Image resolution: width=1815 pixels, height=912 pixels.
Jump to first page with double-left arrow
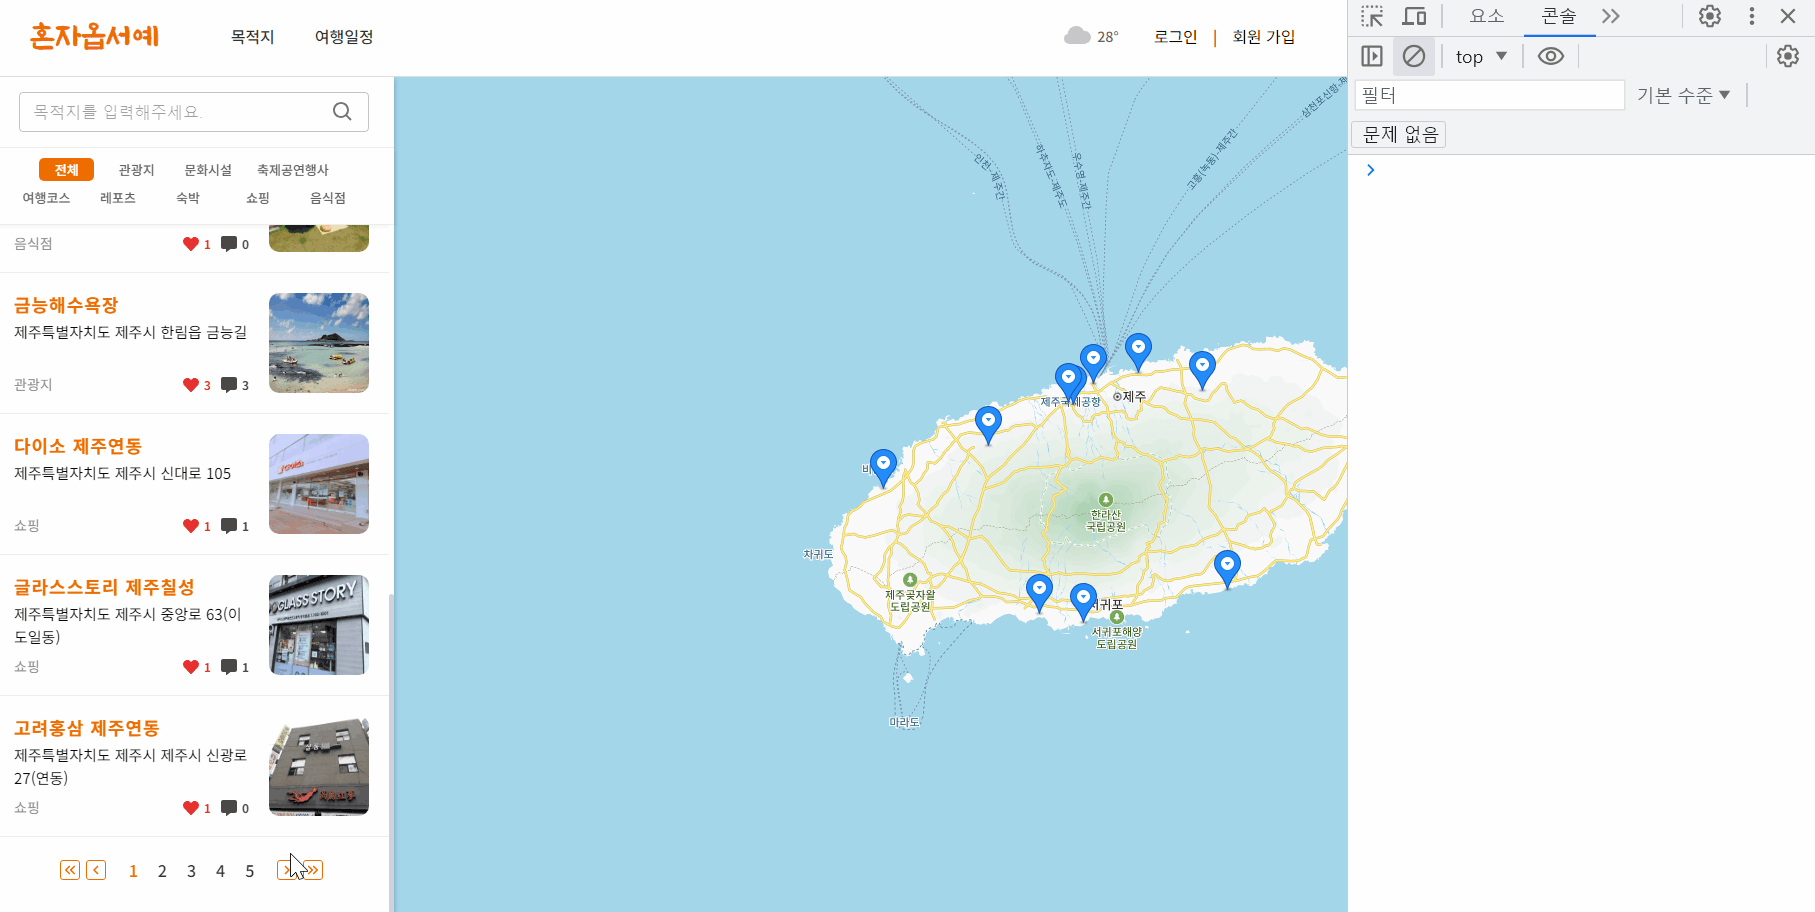click(x=70, y=870)
